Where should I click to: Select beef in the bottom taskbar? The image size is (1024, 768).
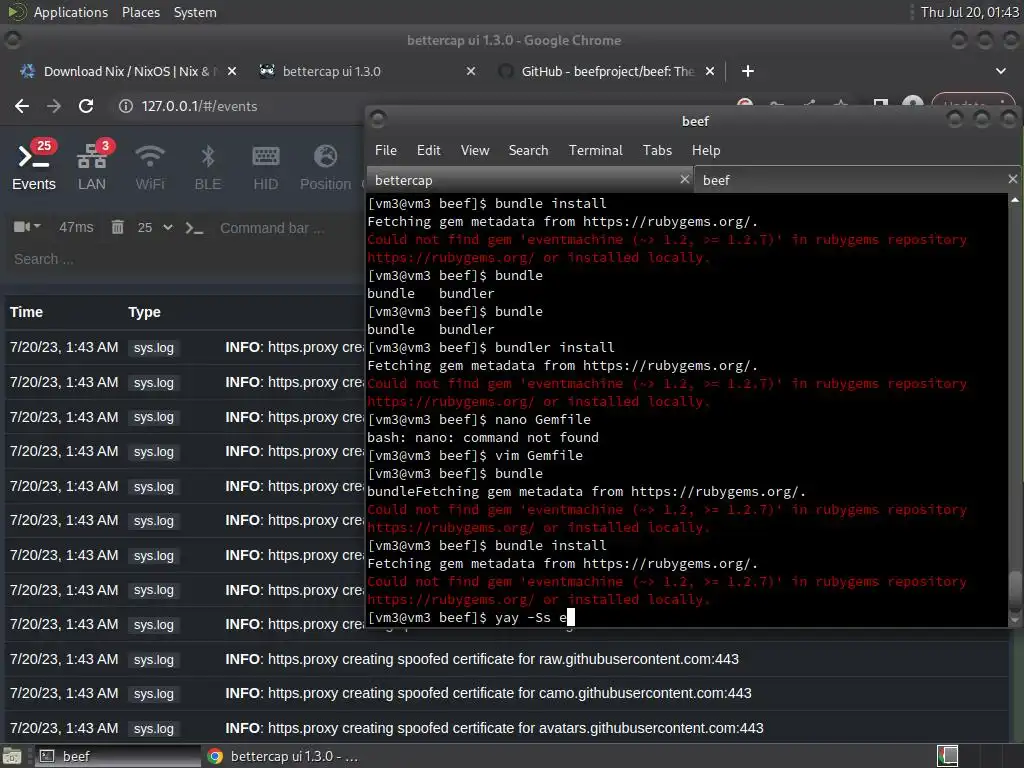point(118,756)
